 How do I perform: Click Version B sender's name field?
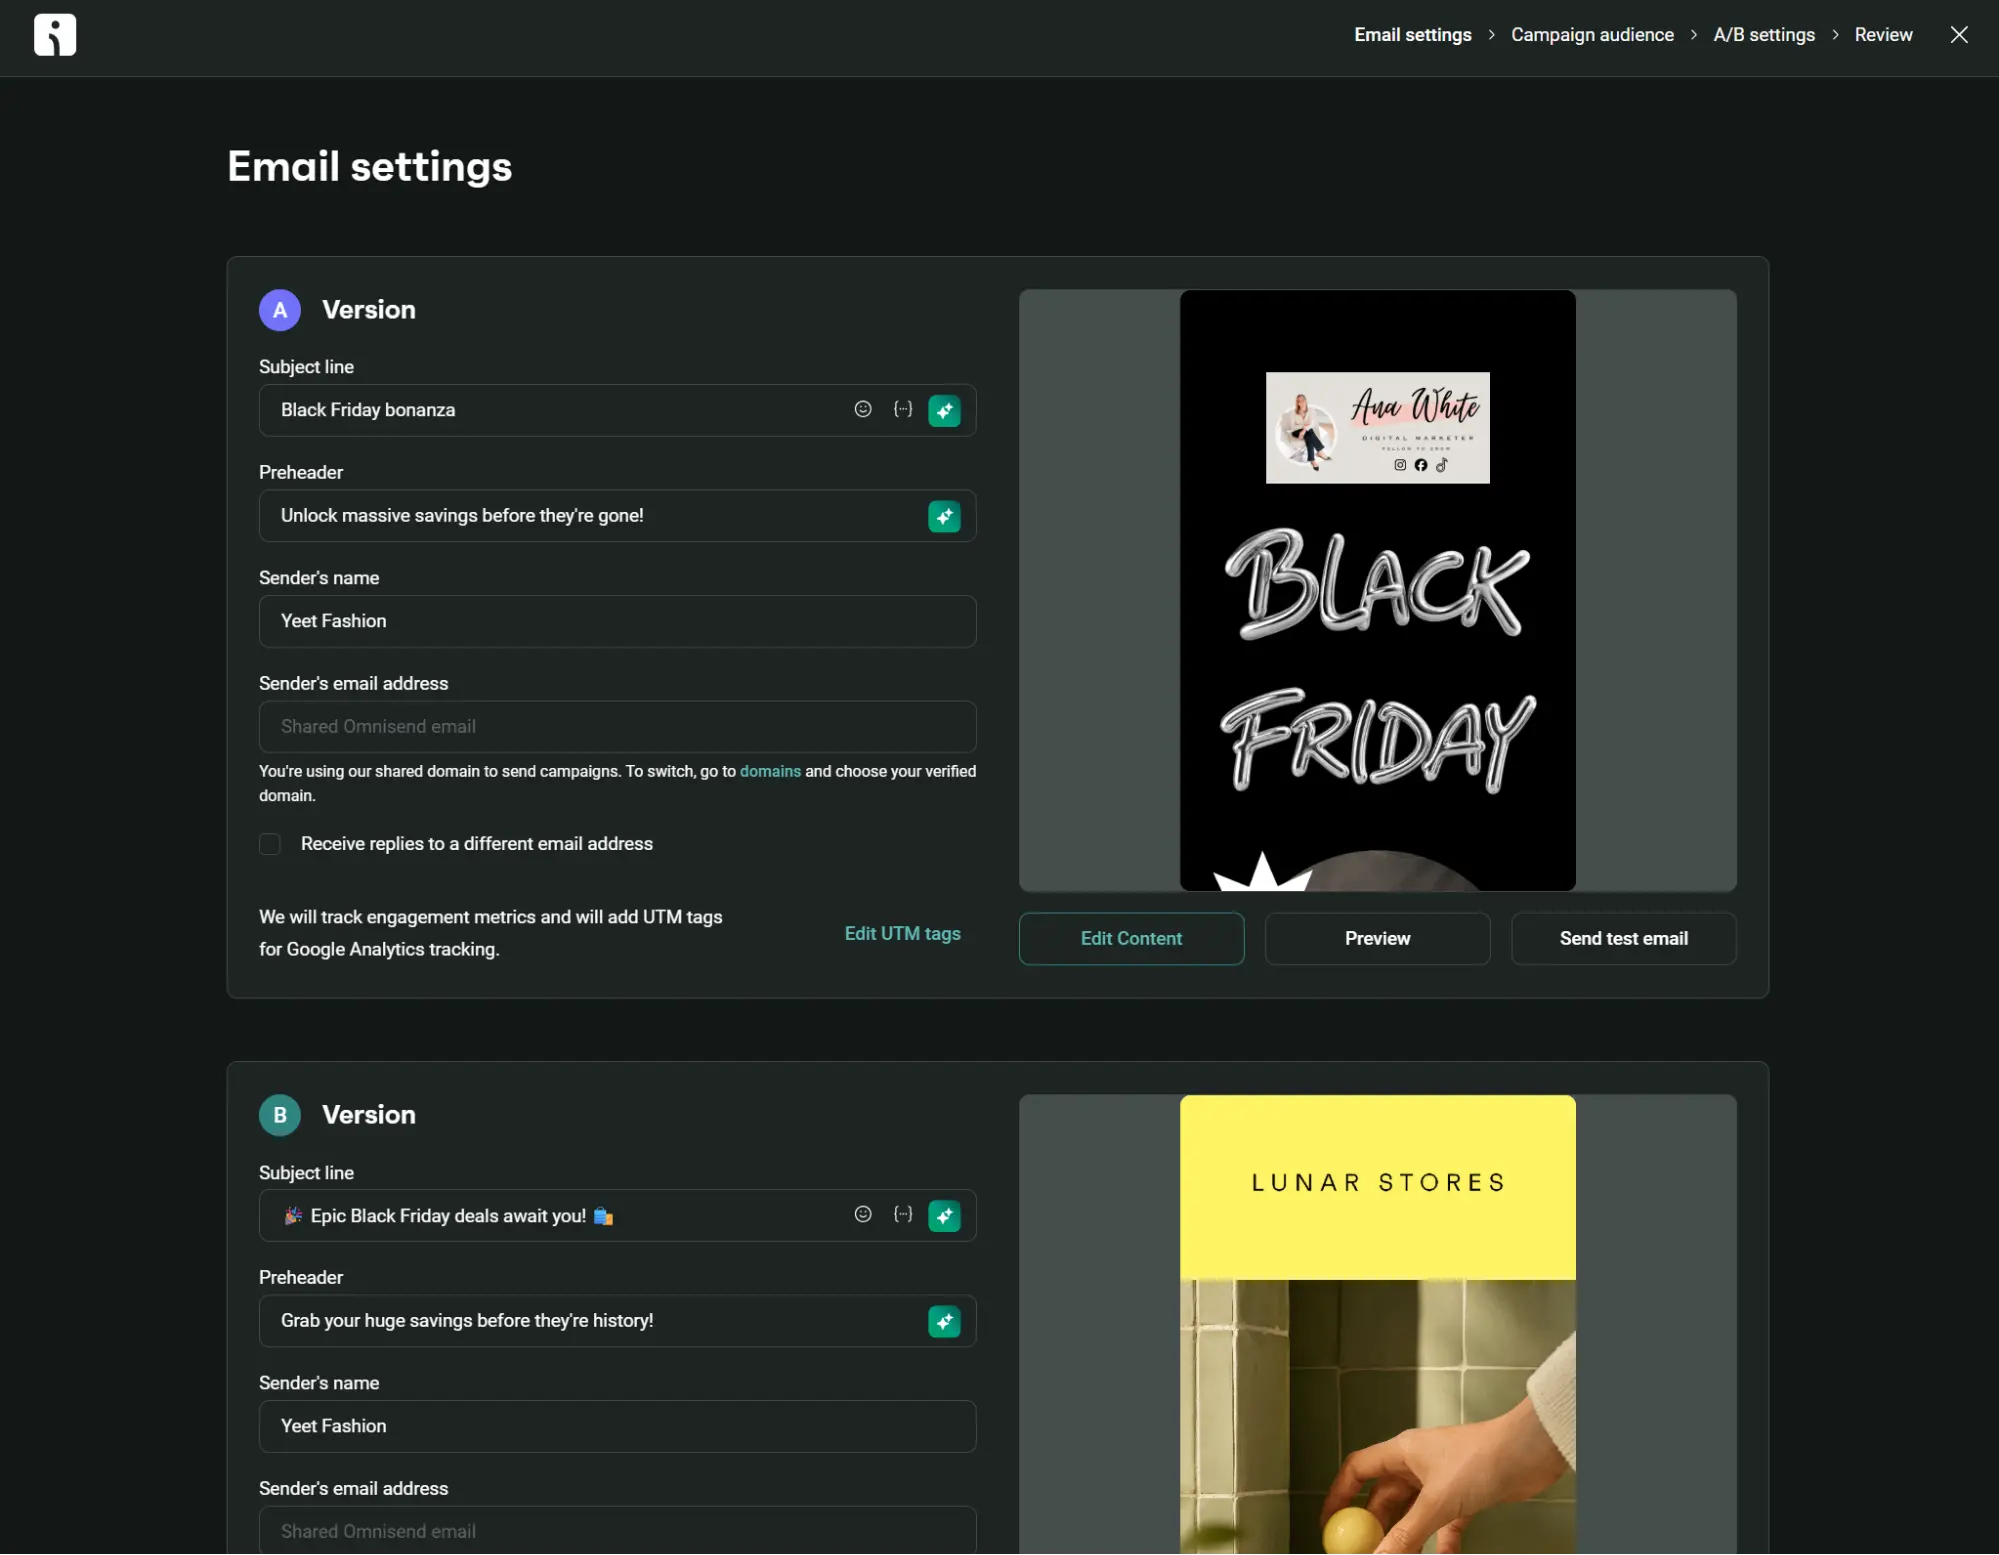point(617,1426)
